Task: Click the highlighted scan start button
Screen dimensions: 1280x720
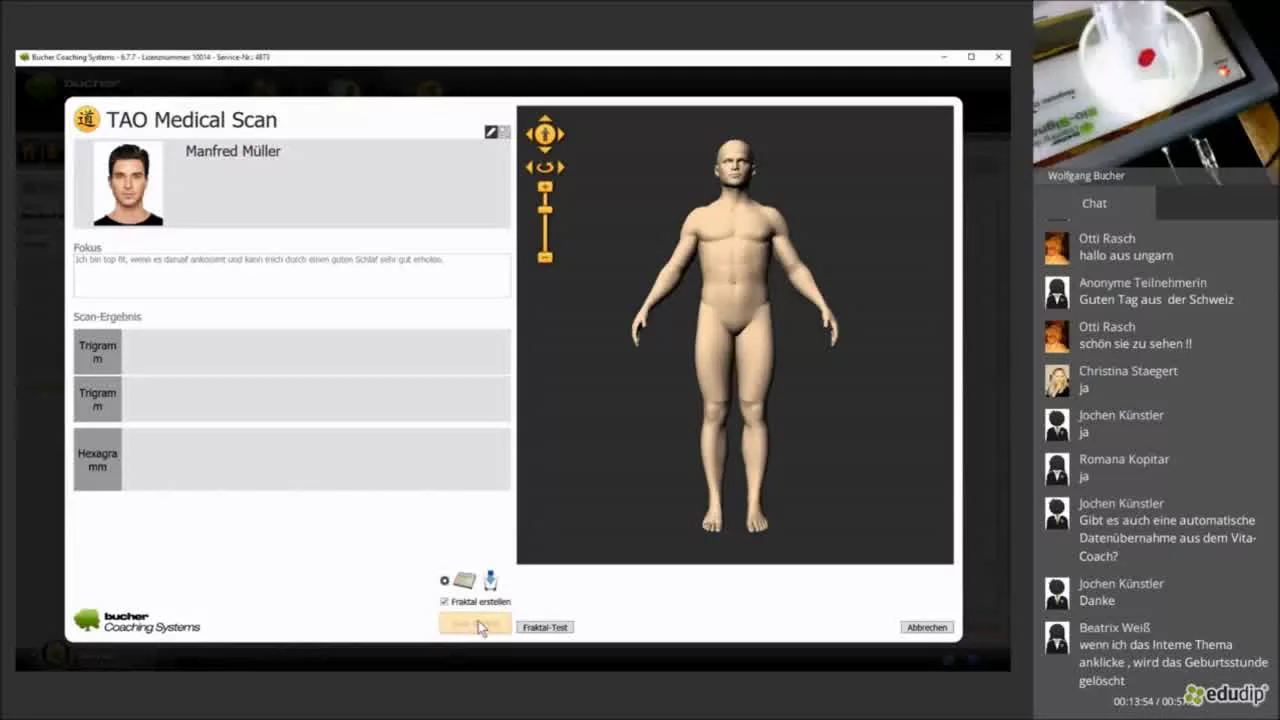Action: (x=475, y=625)
